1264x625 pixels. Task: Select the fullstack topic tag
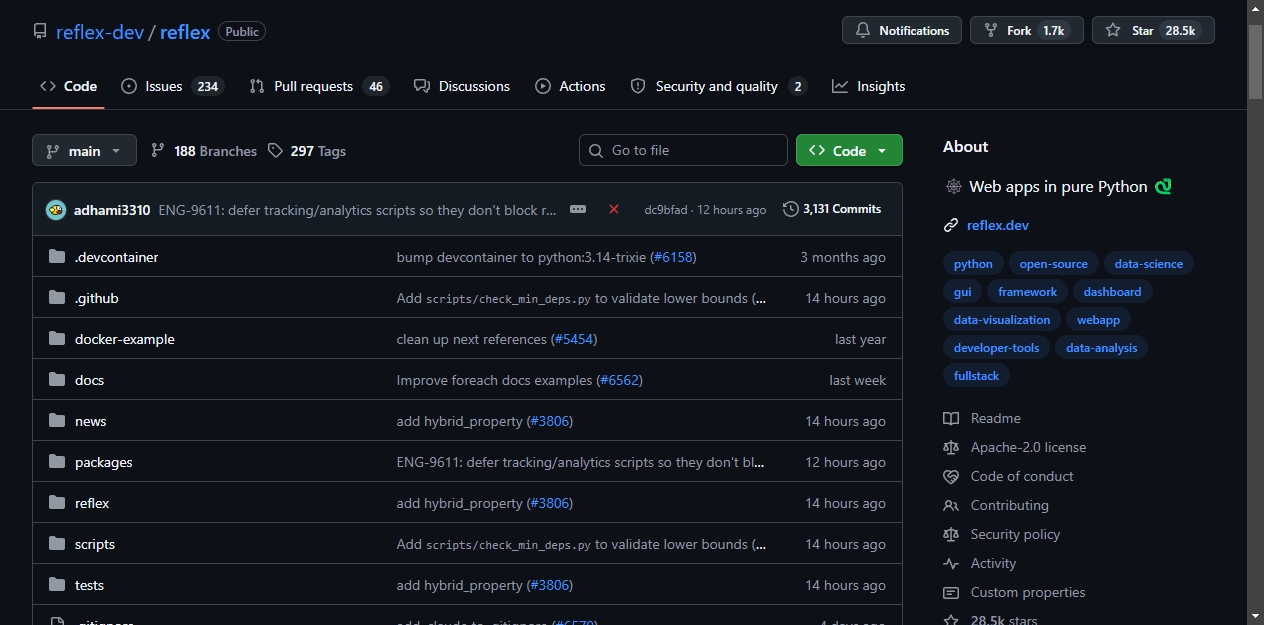point(977,376)
